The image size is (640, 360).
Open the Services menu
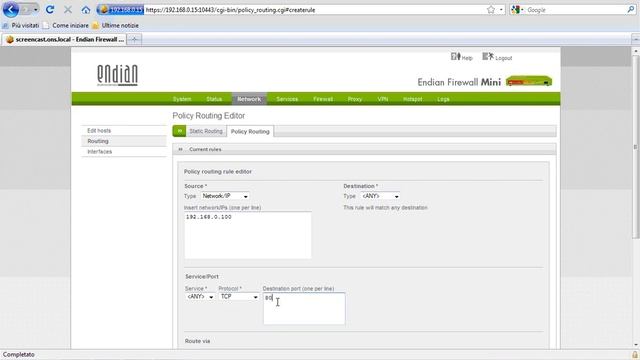287,99
